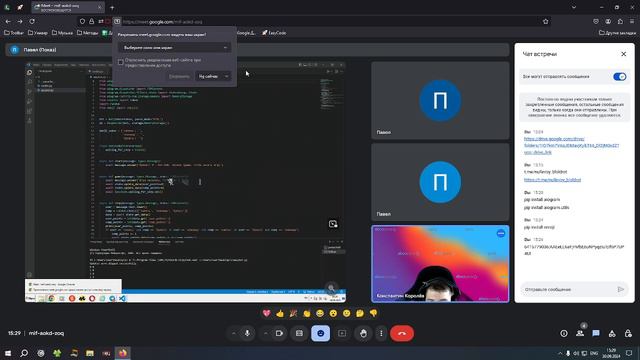640x360 pixels.
Task: Select Константин Королёв video tile
Action: coord(440,264)
